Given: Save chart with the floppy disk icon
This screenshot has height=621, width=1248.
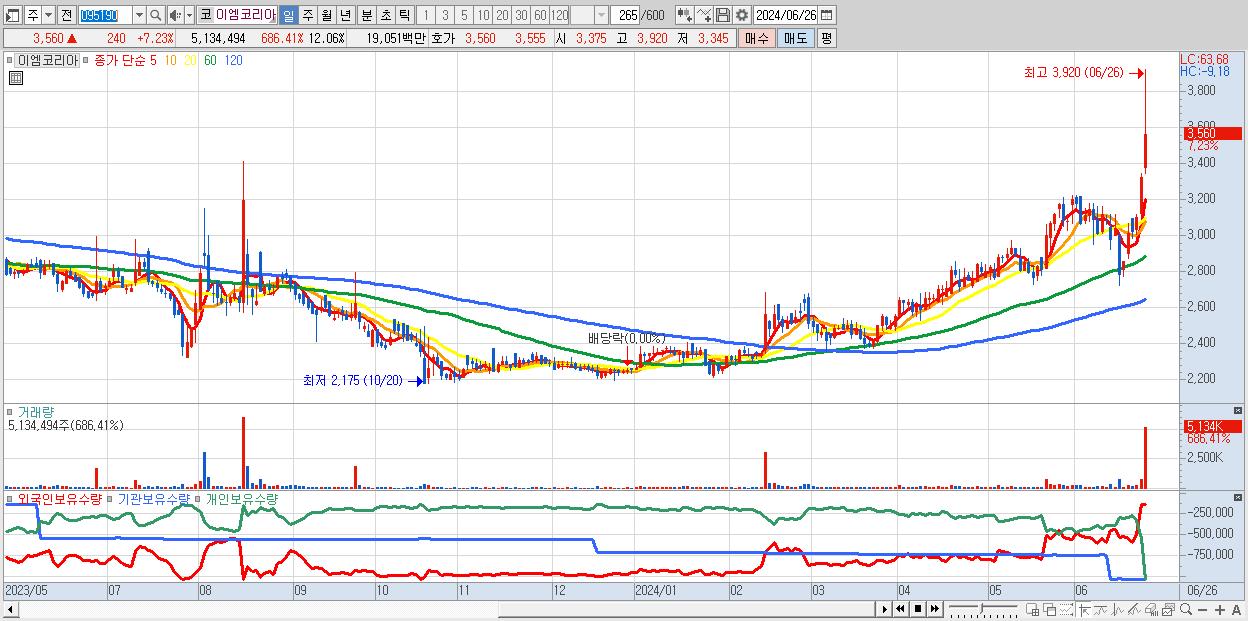Looking at the screenshot, I should click(x=723, y=15).
